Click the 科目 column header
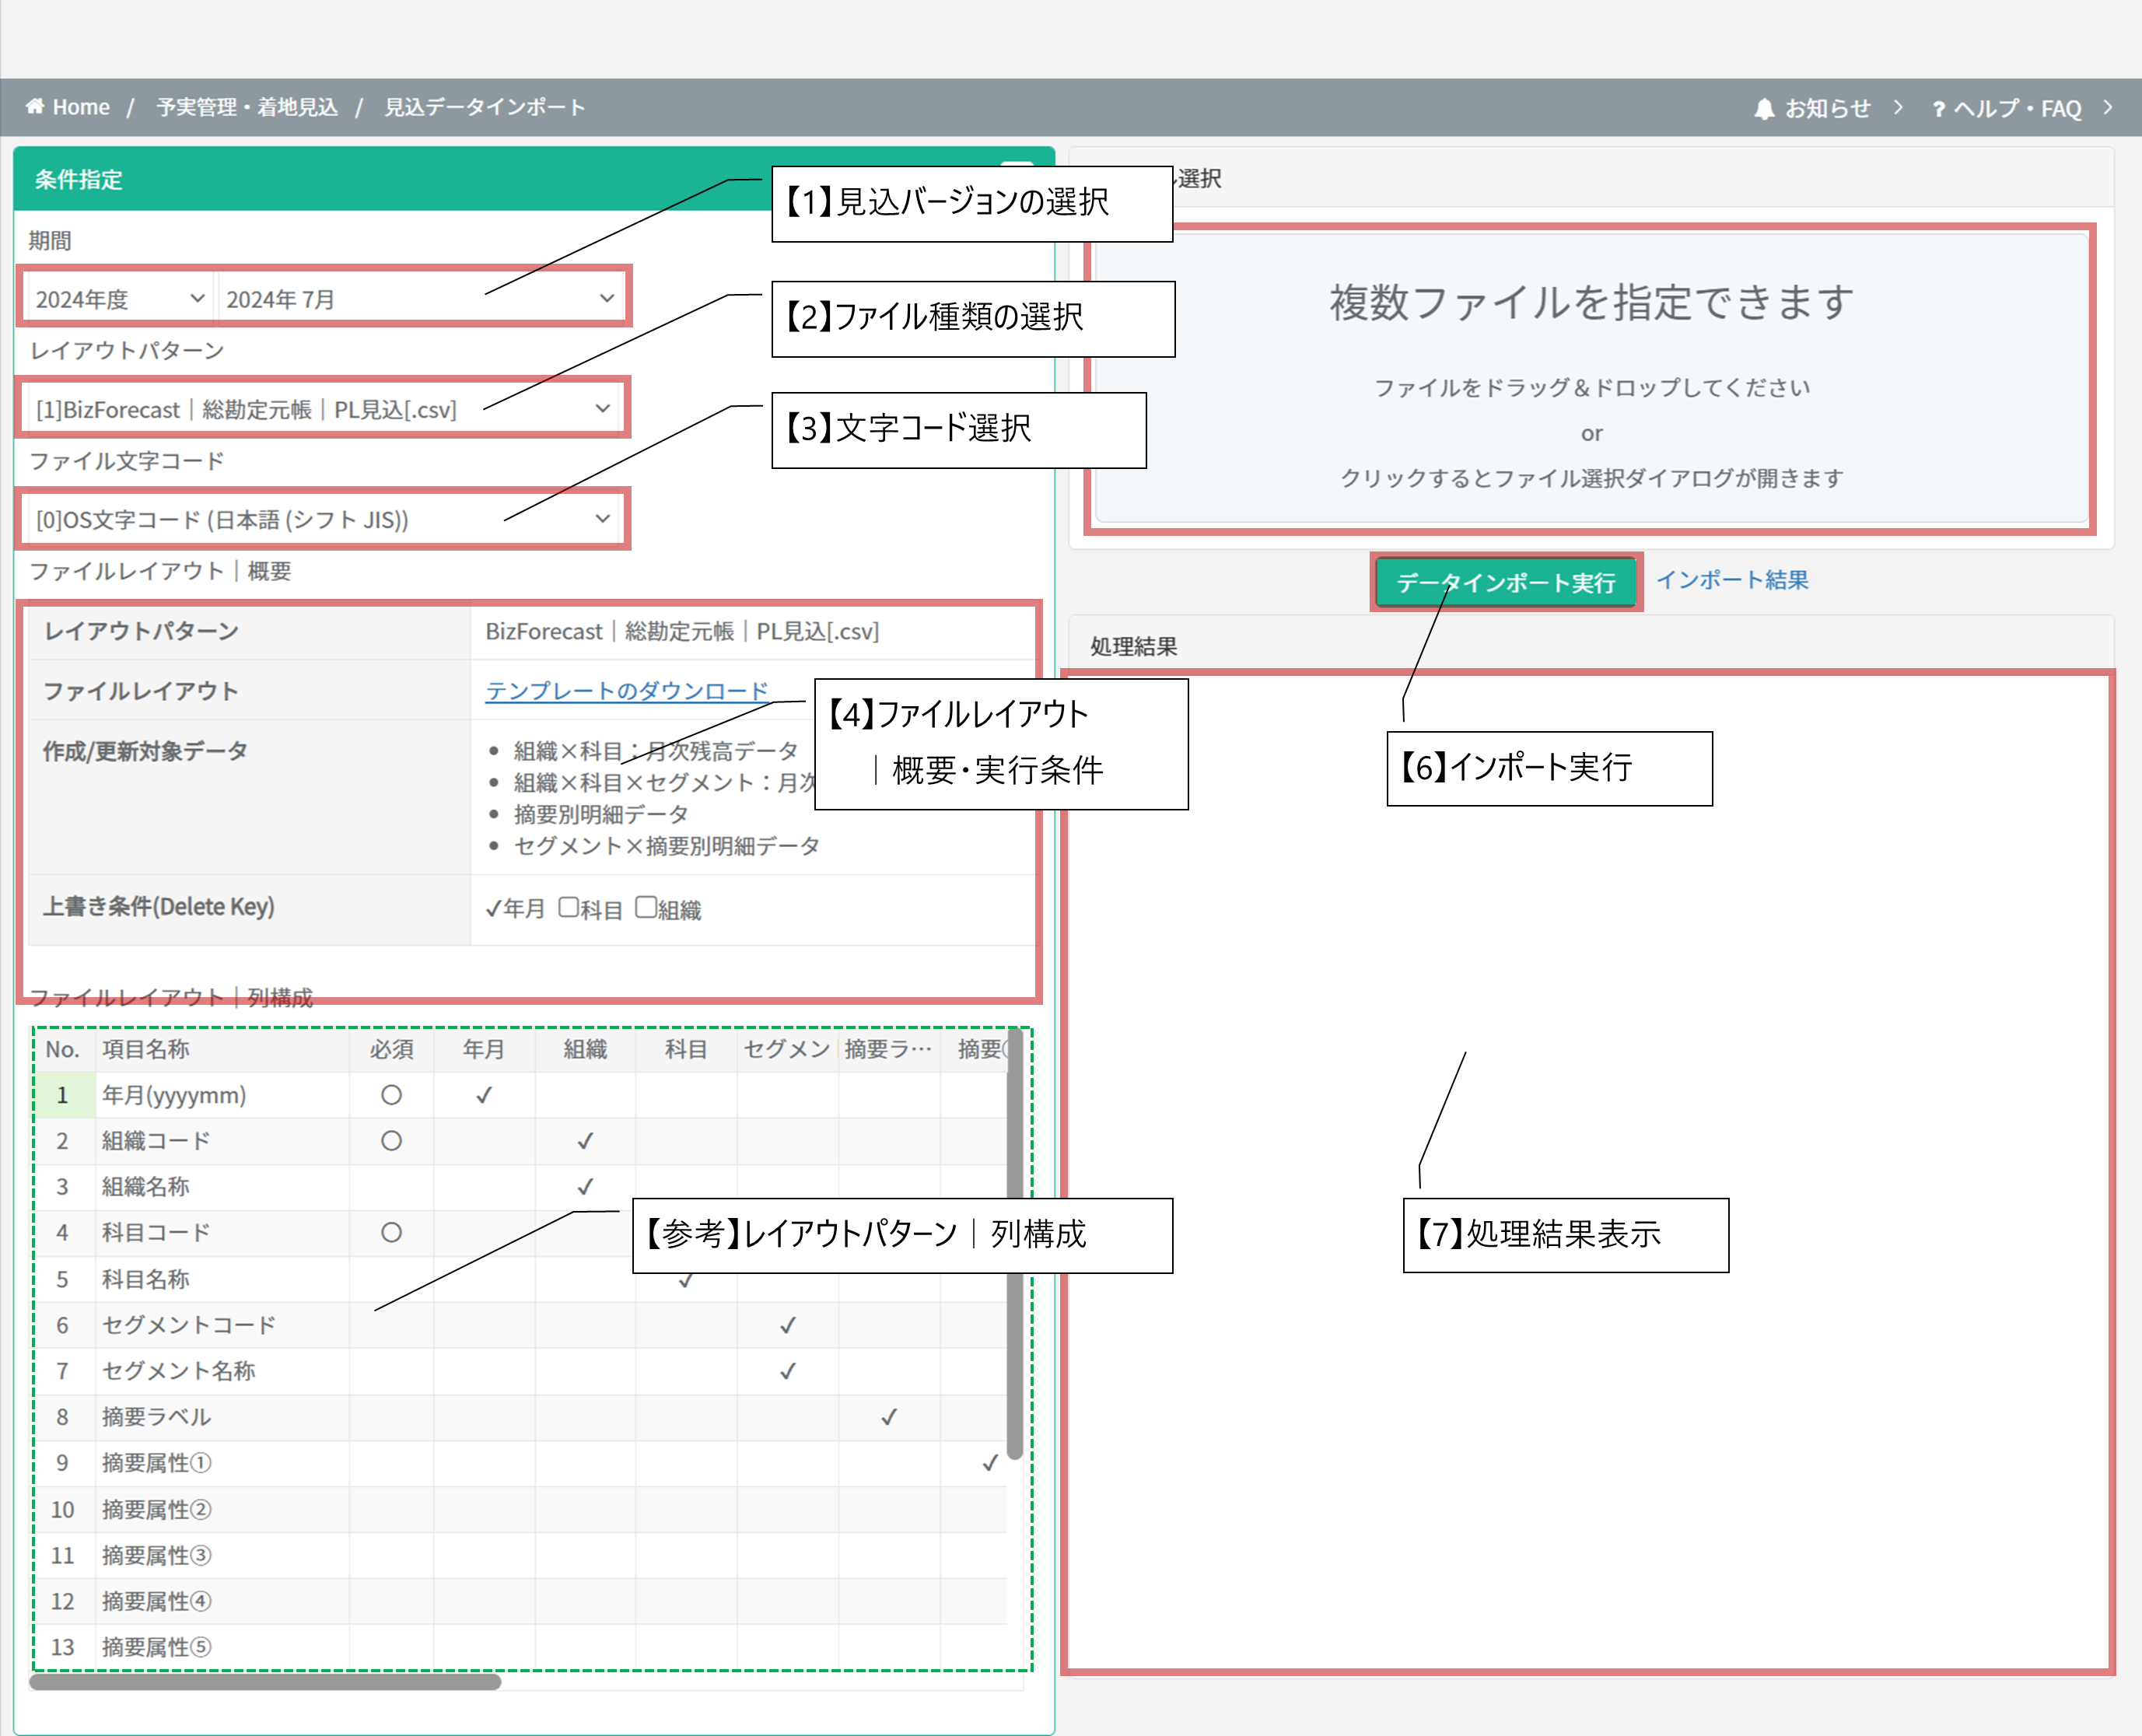The width and height of the screenshot is (2142, 1736). [686, 1049]
